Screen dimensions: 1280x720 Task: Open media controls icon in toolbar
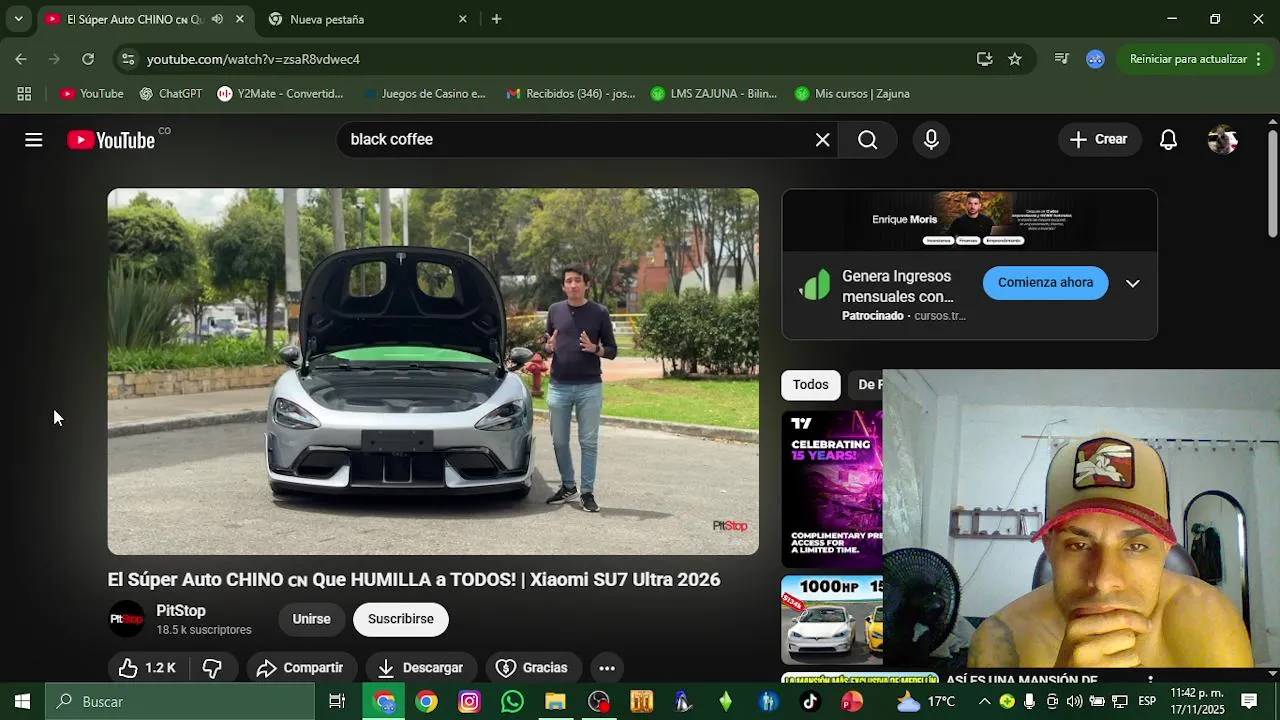[1062, 59]
